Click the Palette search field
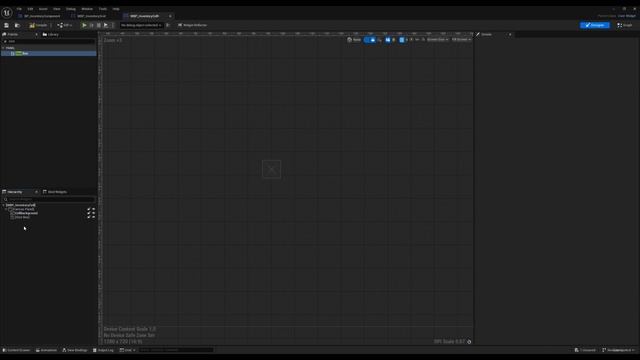 pos(49,41)
